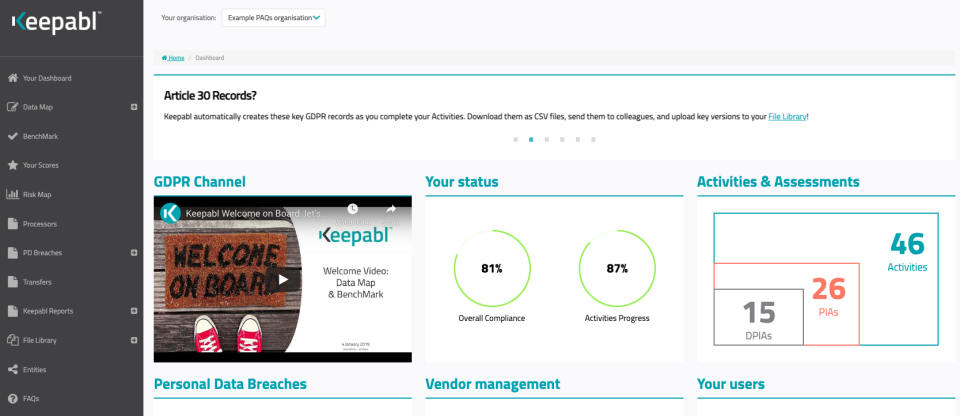The height and width of the screenshot is (416, 960).
Task: Click the 81% Overall Compliance gauge
Action: tap(492, 268)
